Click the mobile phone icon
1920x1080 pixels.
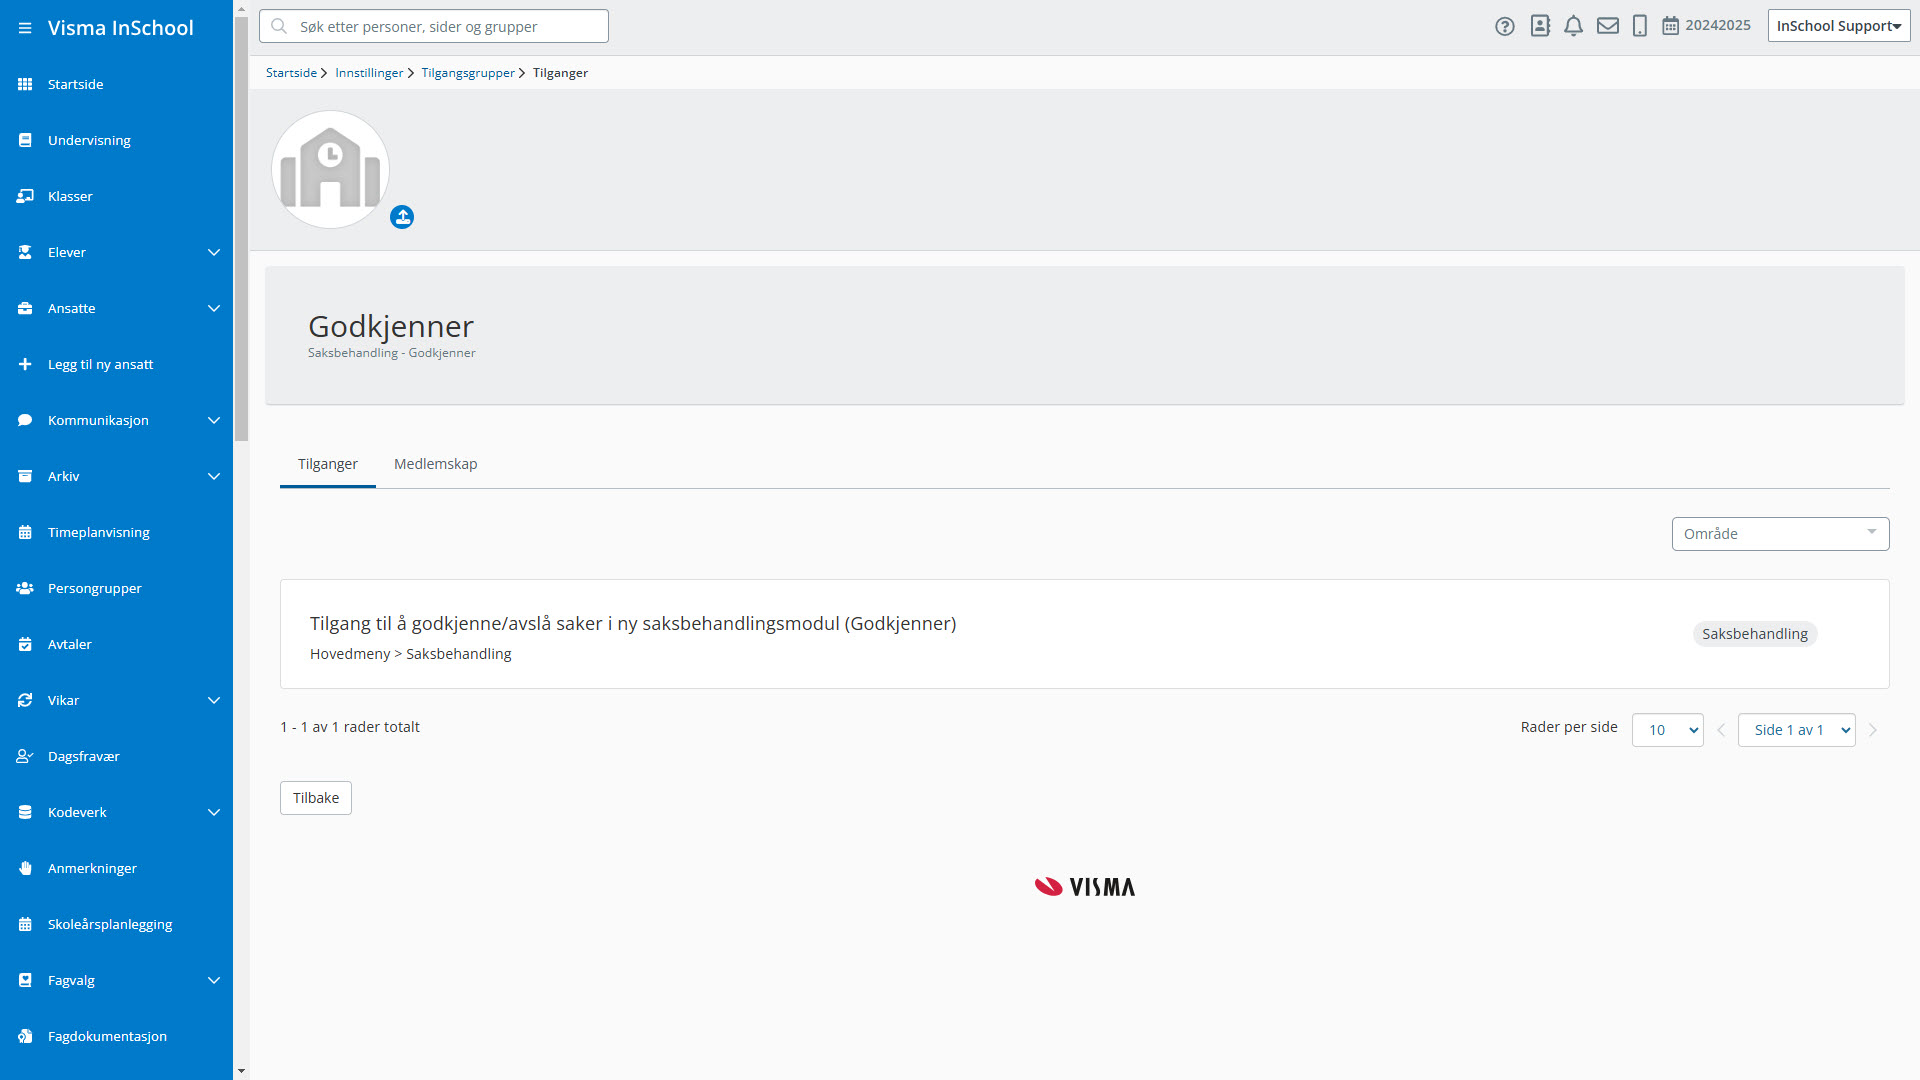tap(1640, 27)
